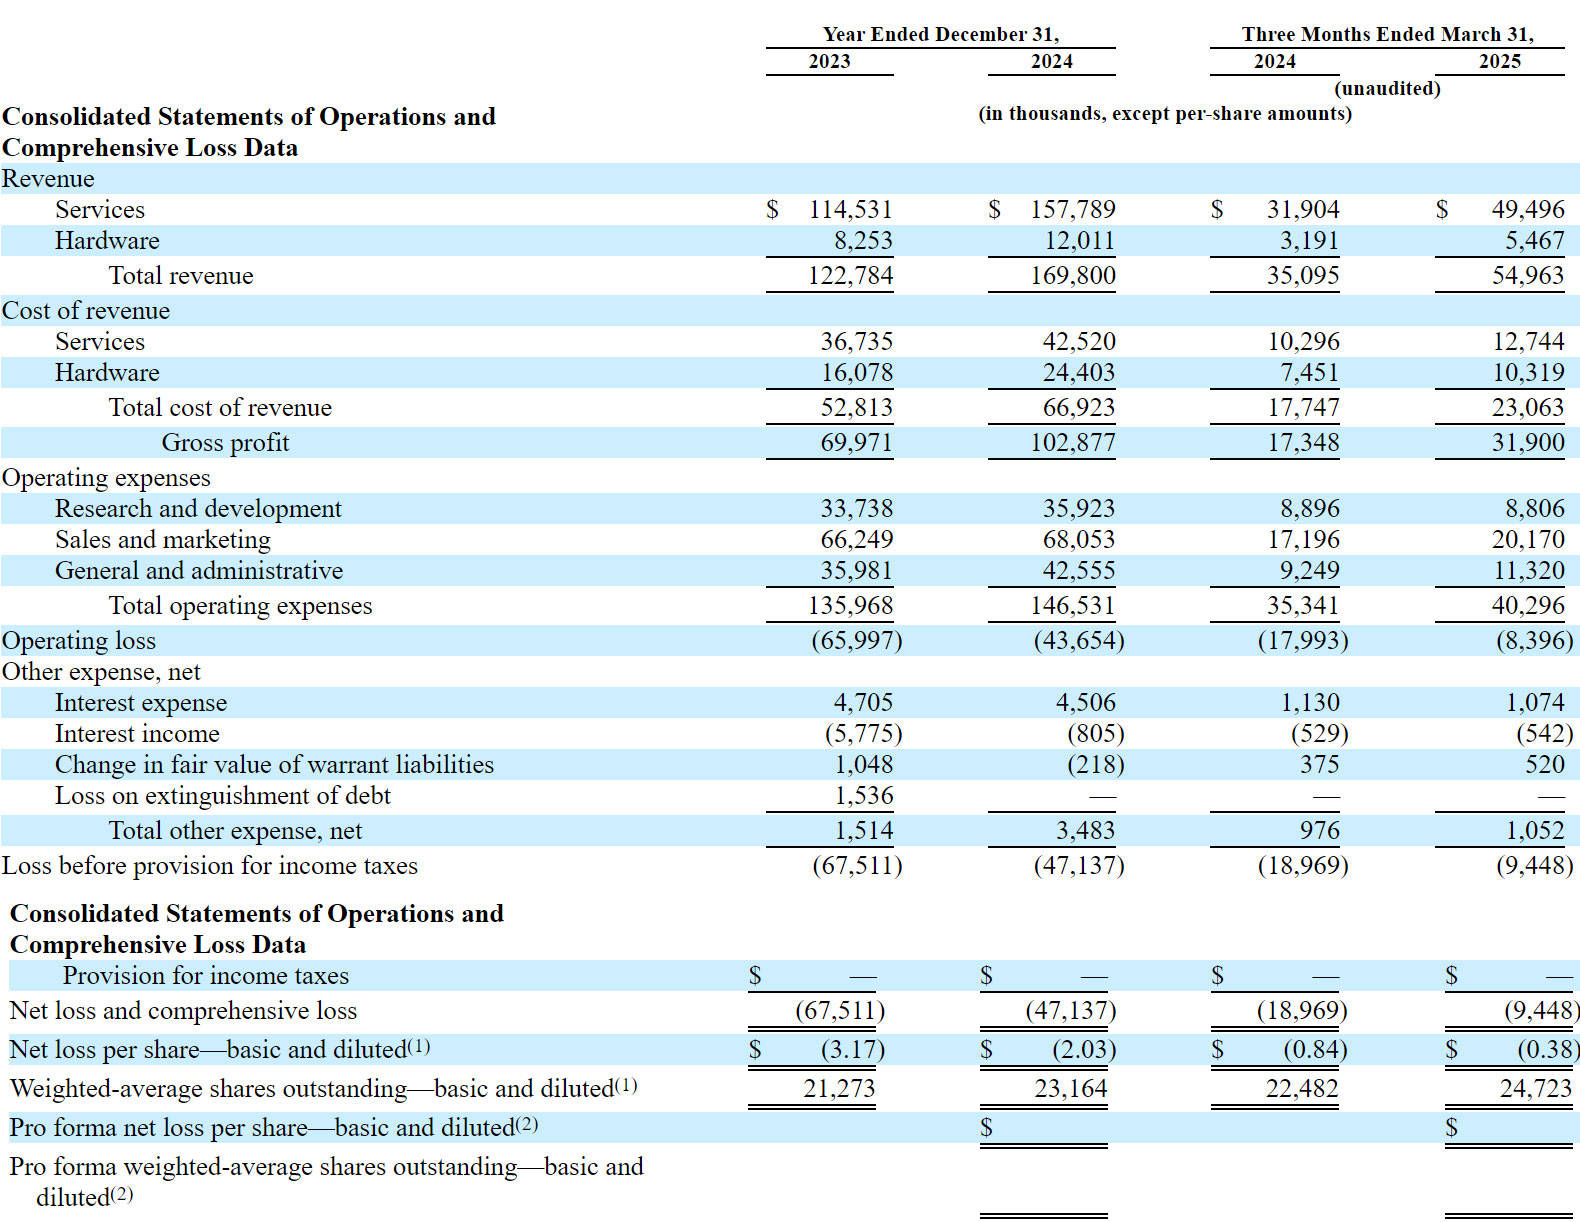1580x1222 pixels.
Task: Select 2023 Sales and marketing value 66,249
Action: tap(856, 540)
